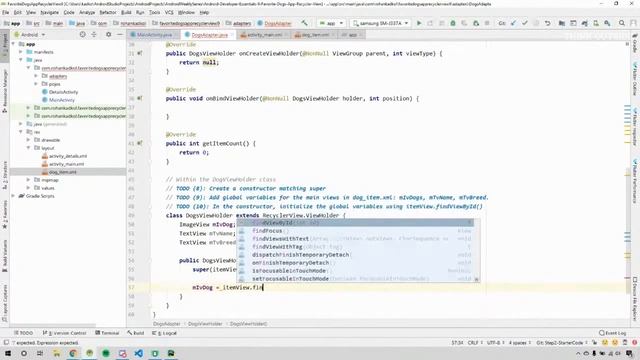Open the Project Structure icon in toolbar
The width and height of the screenshot is (640, 360).
click(x=562, y=23)
